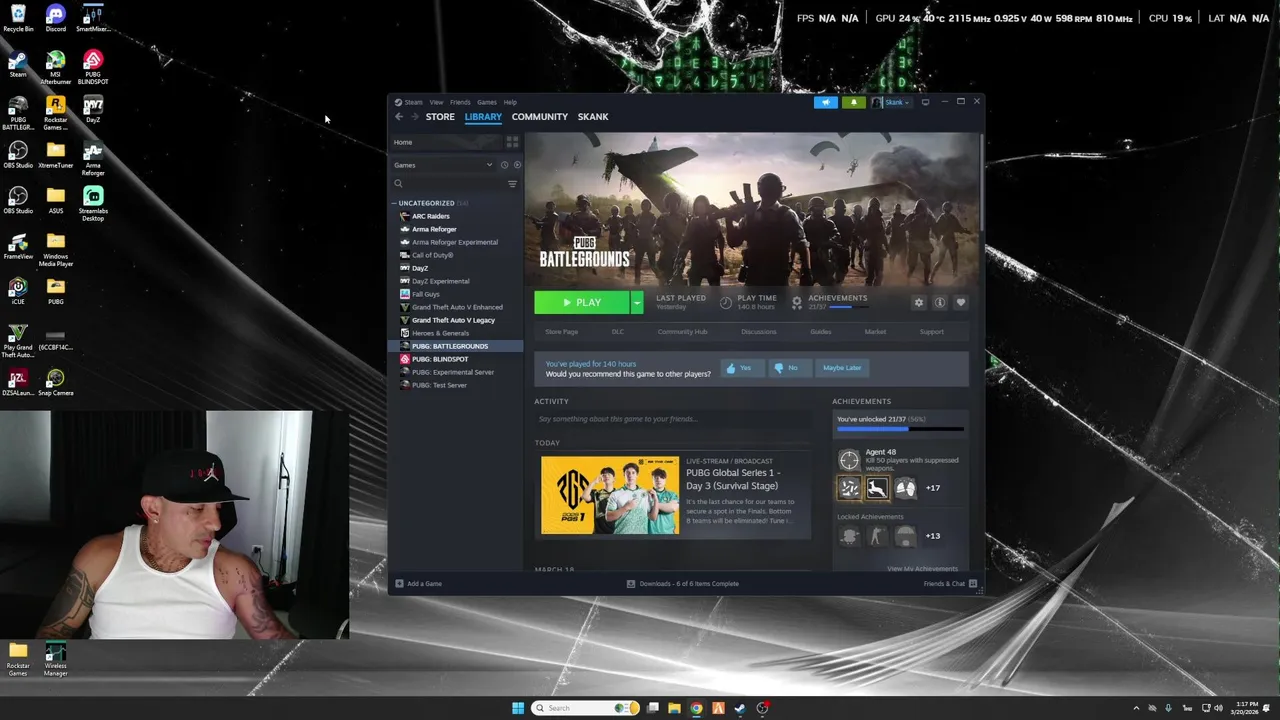Screen dimensions: 1280x720
Task: Open the Games filter dropdown
Action: pos(443,165)
